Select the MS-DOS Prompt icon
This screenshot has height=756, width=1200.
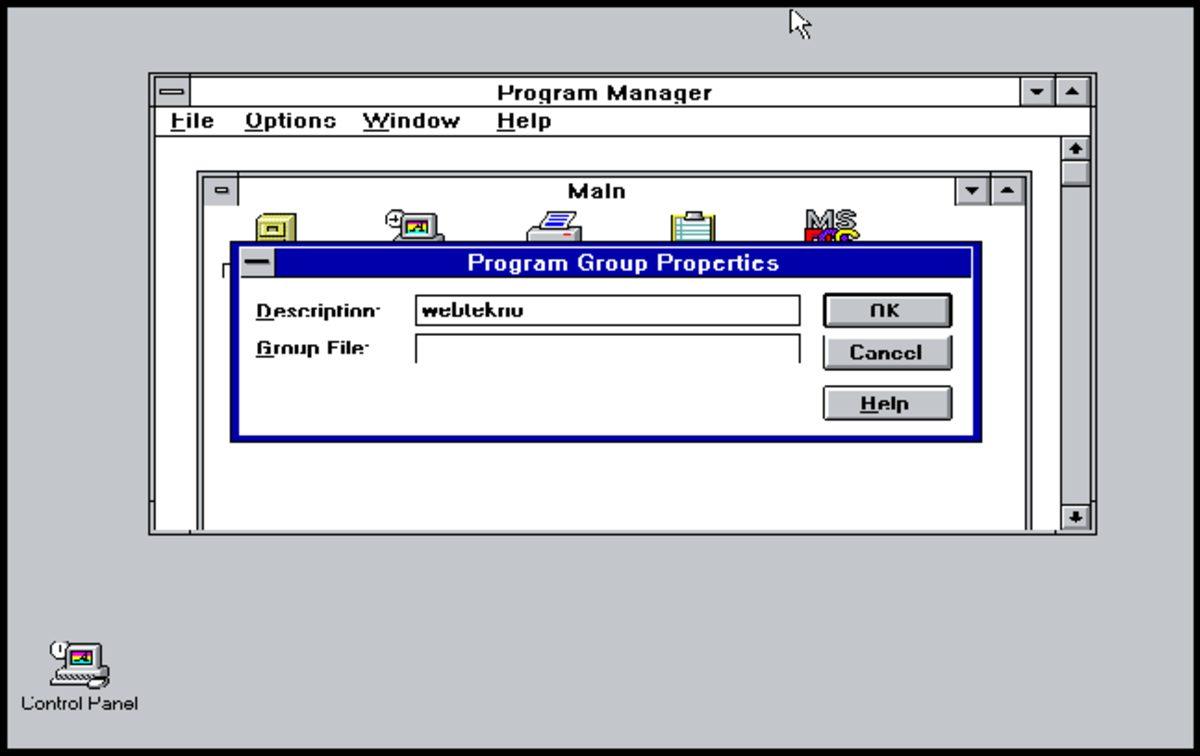(x=831, y=226)
